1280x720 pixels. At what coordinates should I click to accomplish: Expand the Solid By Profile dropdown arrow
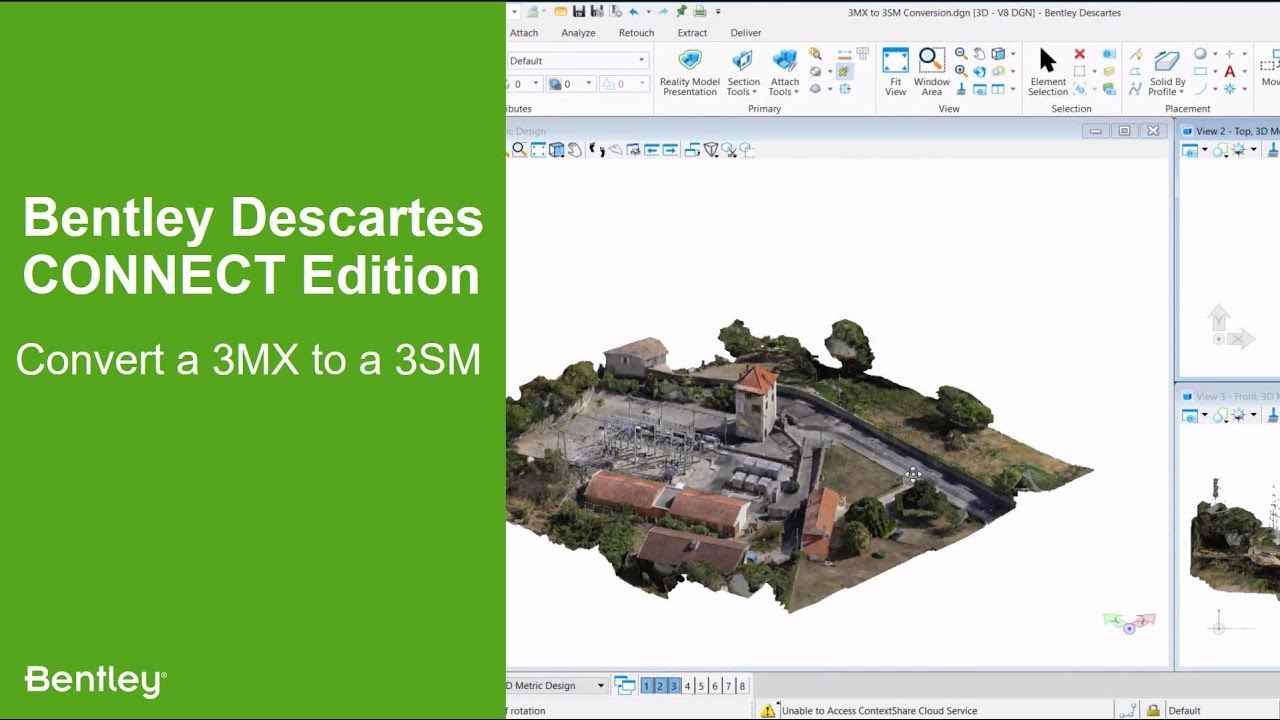pos(1181,92)
